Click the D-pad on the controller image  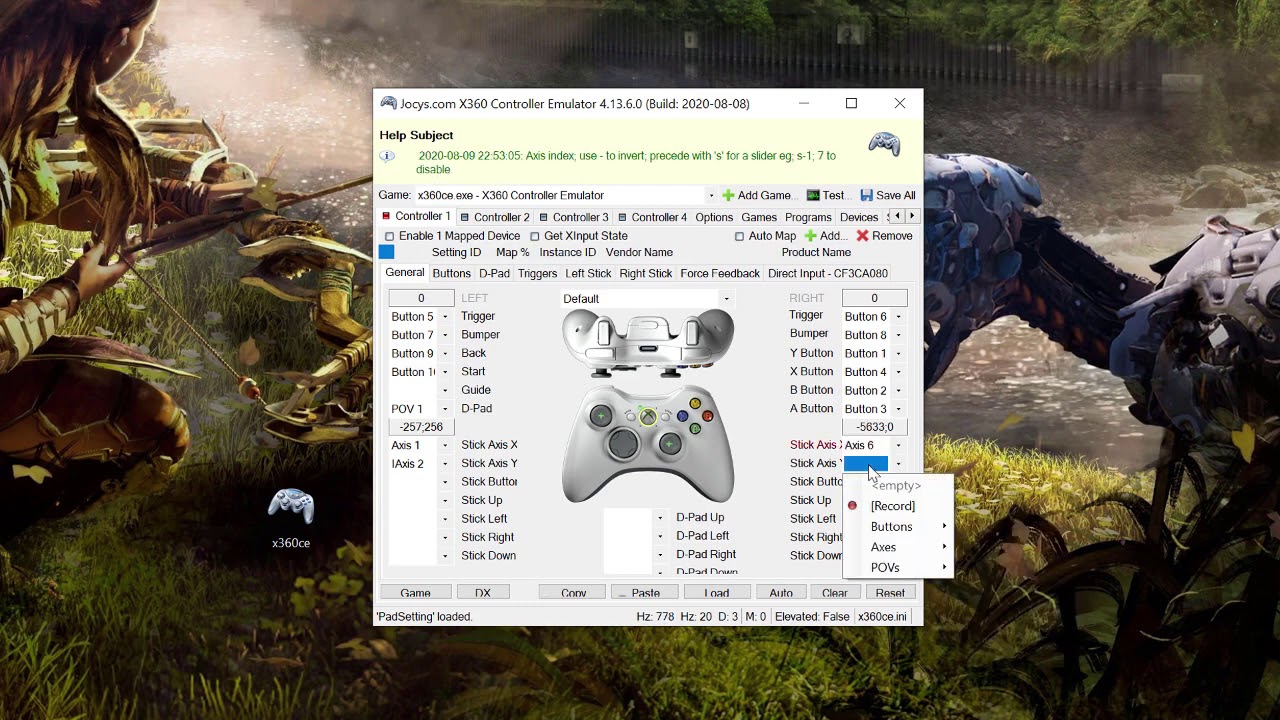pyautogui.click(x=623, y=443)
